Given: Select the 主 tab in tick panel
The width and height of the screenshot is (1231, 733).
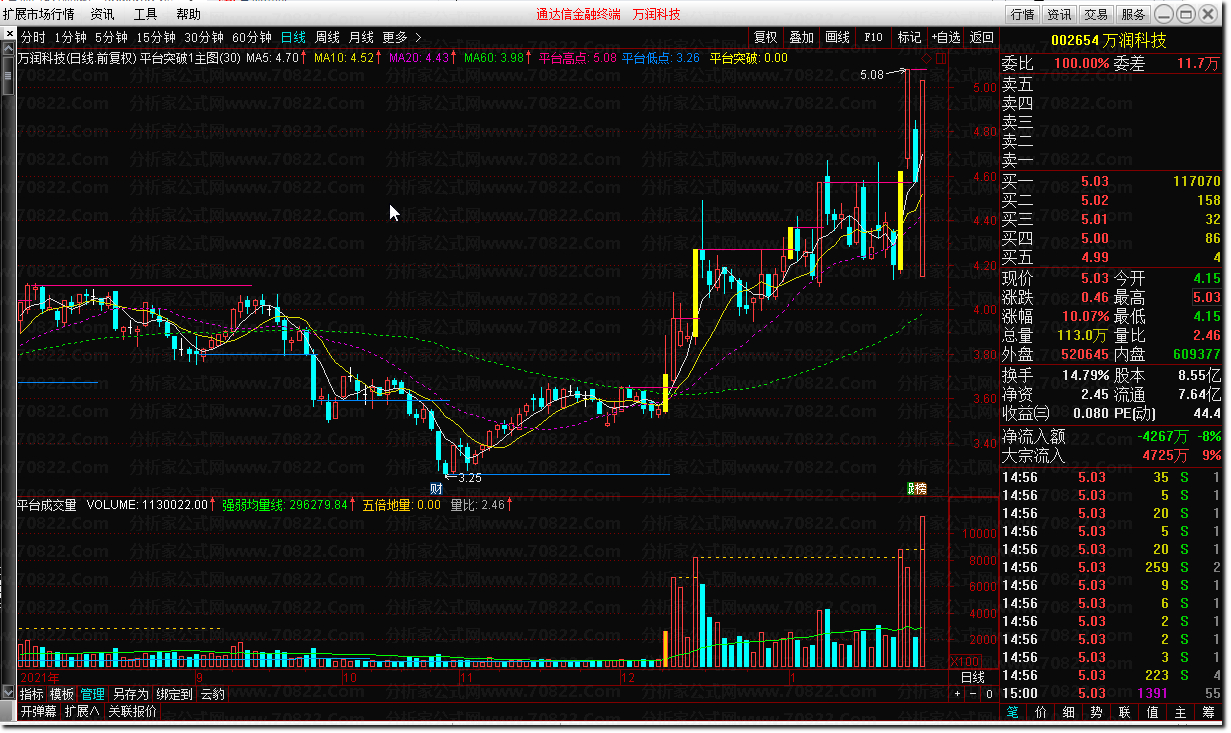Looking at the screenshot, I should click(x=1181, y=712).
